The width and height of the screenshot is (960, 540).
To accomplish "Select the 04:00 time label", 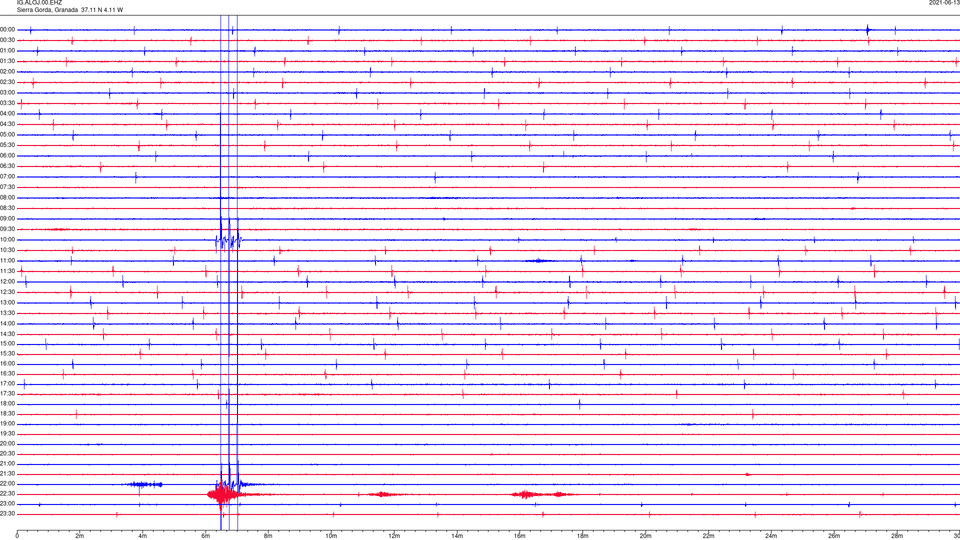I will pos(8,114).
